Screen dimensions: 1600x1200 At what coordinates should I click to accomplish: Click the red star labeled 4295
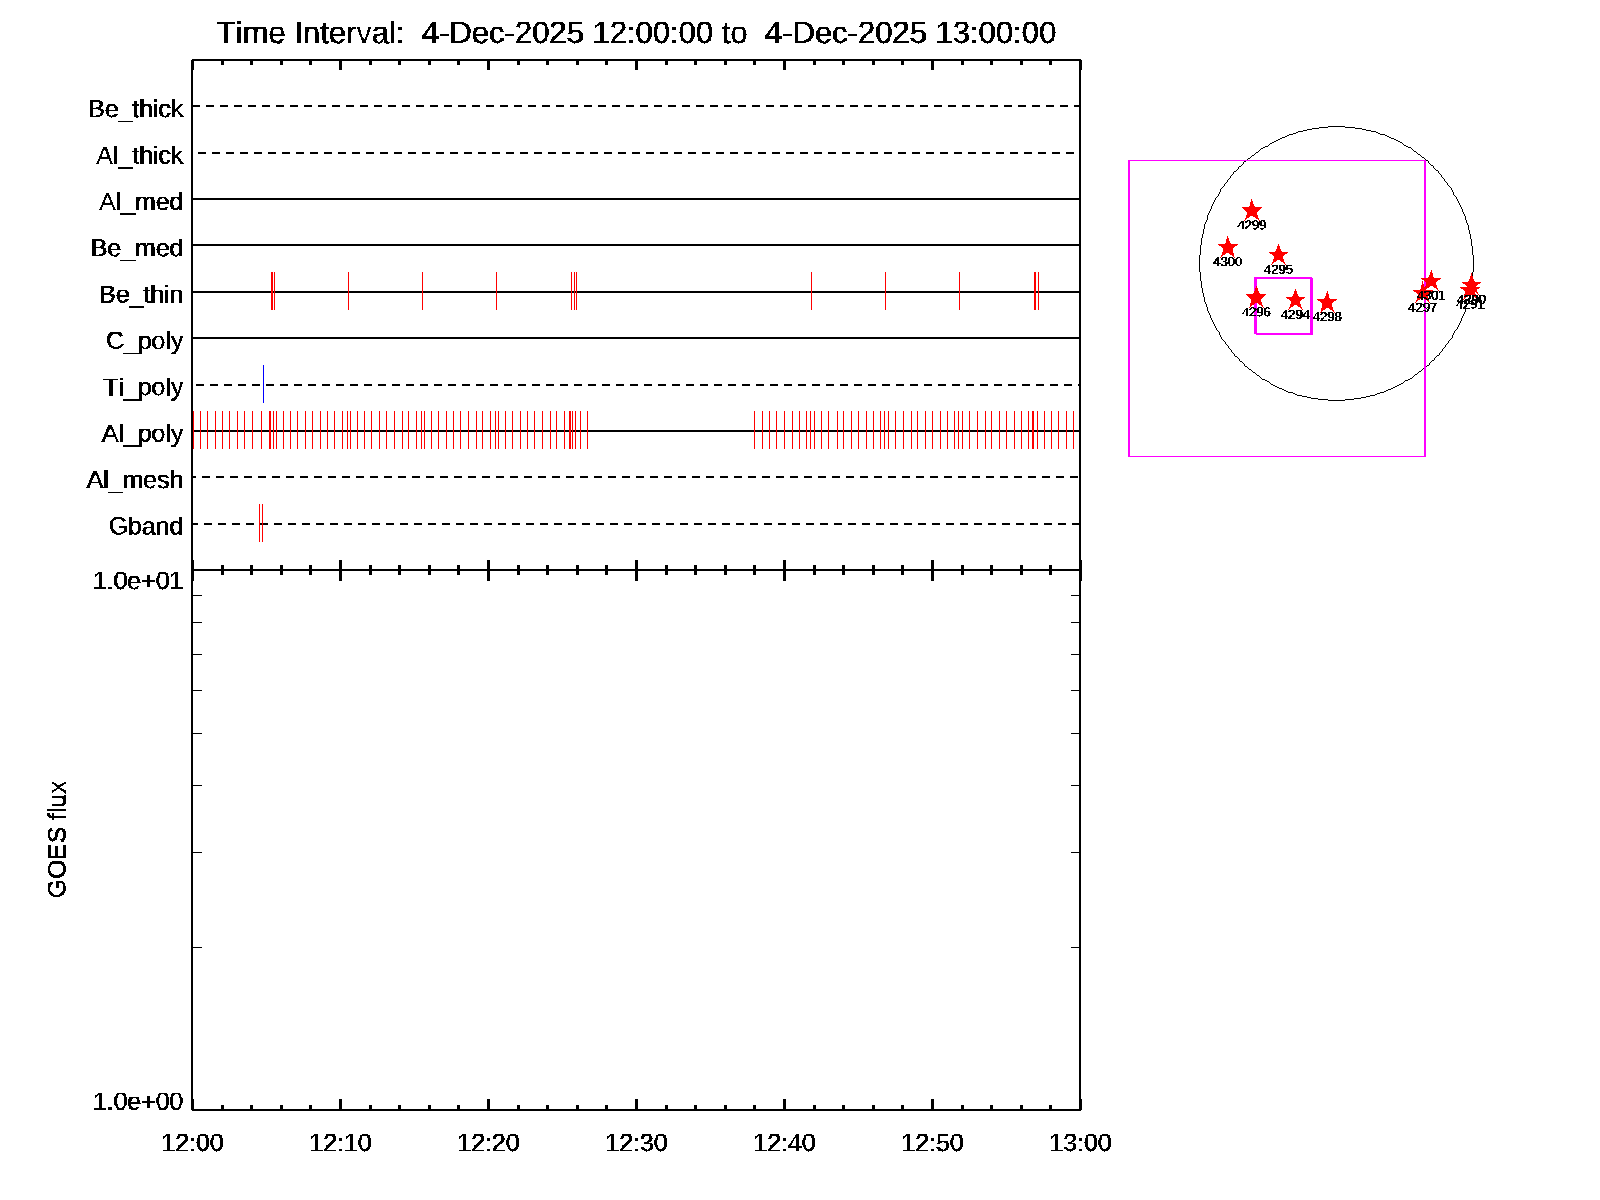tap(1278, 255)
